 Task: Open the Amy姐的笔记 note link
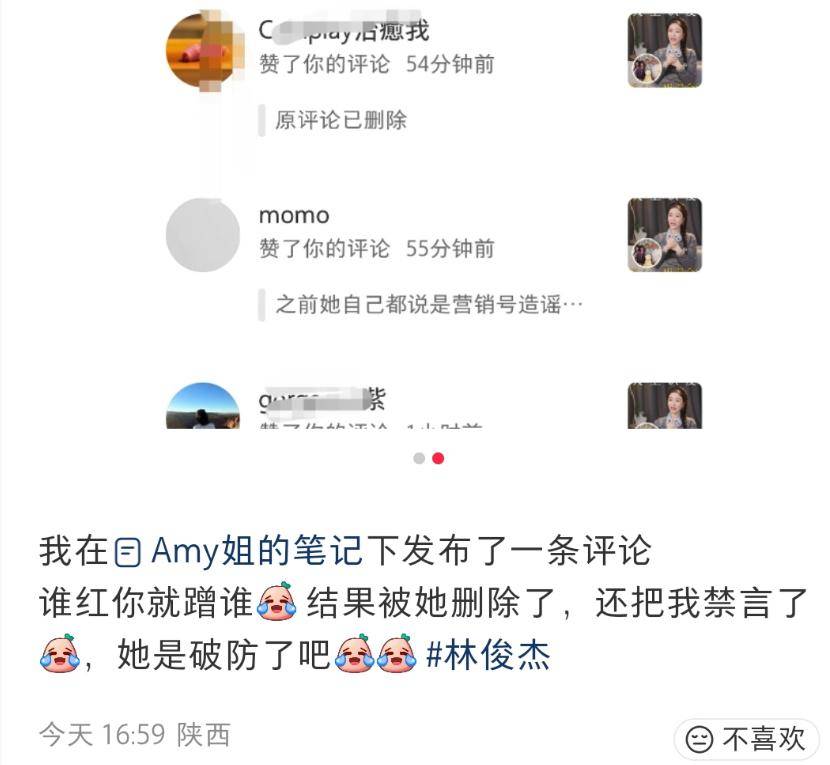(x=239, y=552)
